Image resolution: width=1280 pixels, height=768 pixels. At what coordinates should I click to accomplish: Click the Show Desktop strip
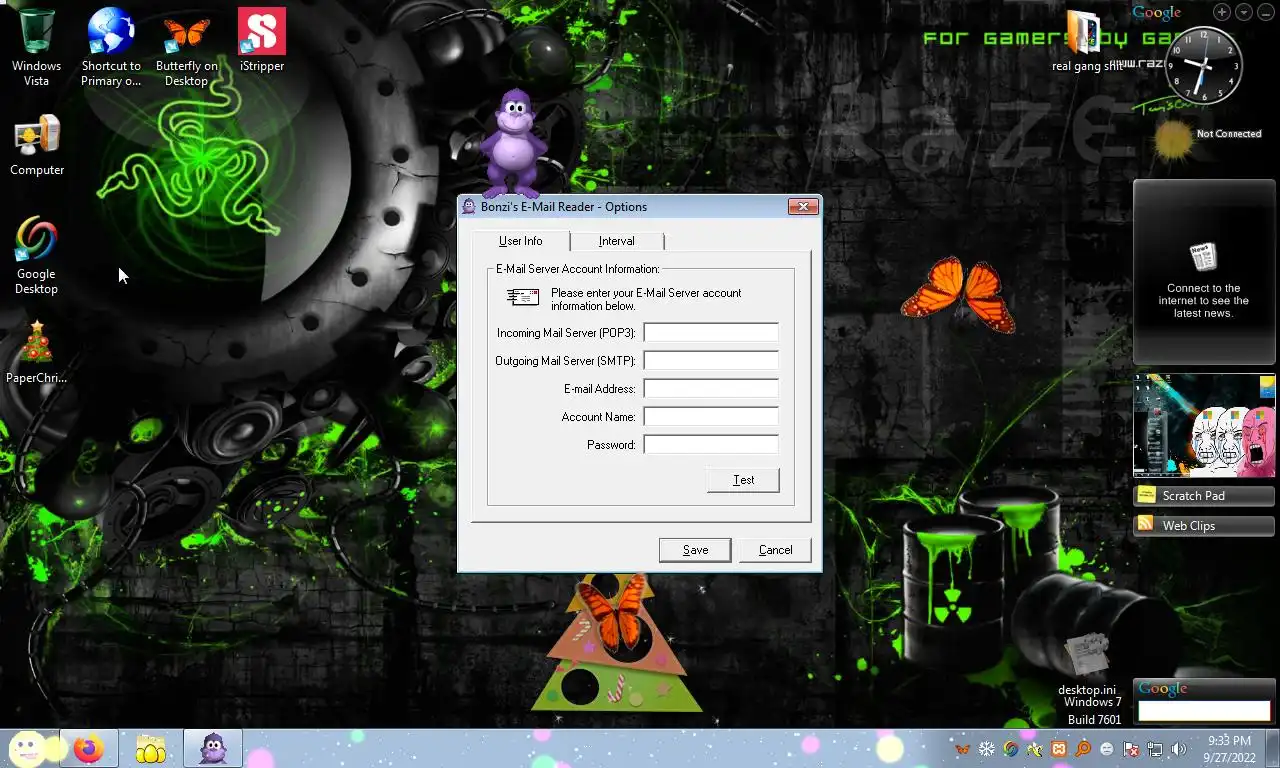click(x=1273, y=748)
